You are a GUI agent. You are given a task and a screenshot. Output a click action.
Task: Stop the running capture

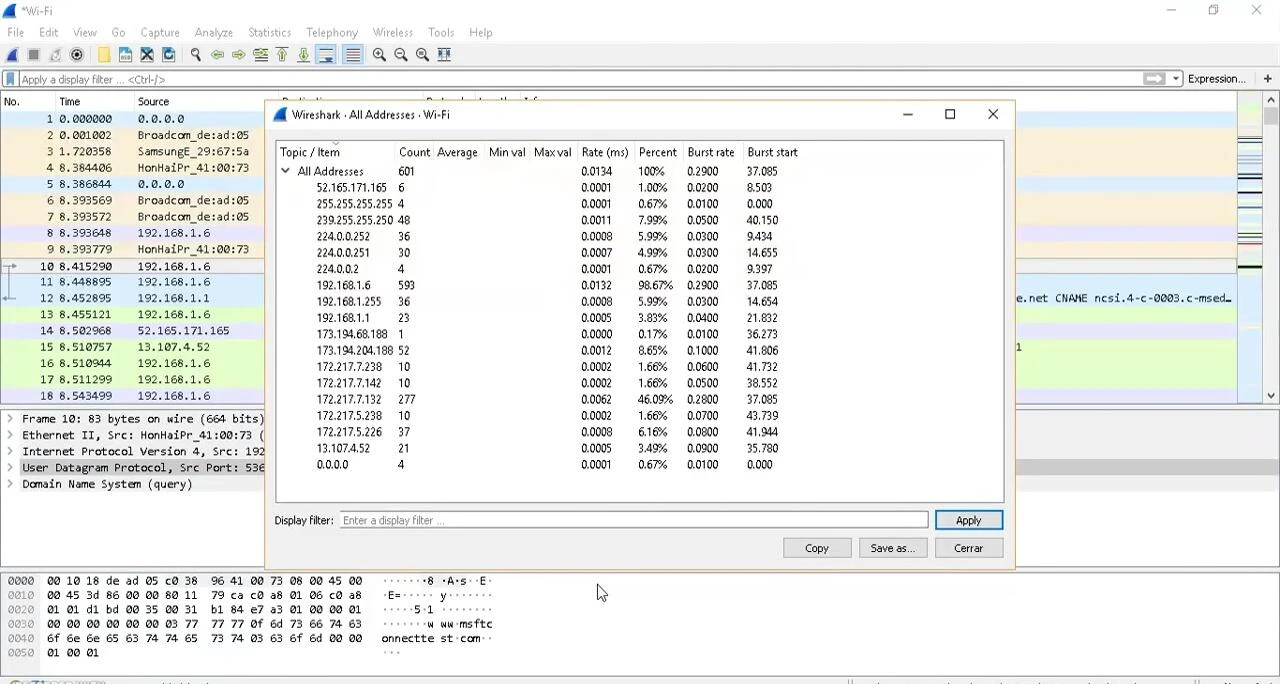pos(34,55)
